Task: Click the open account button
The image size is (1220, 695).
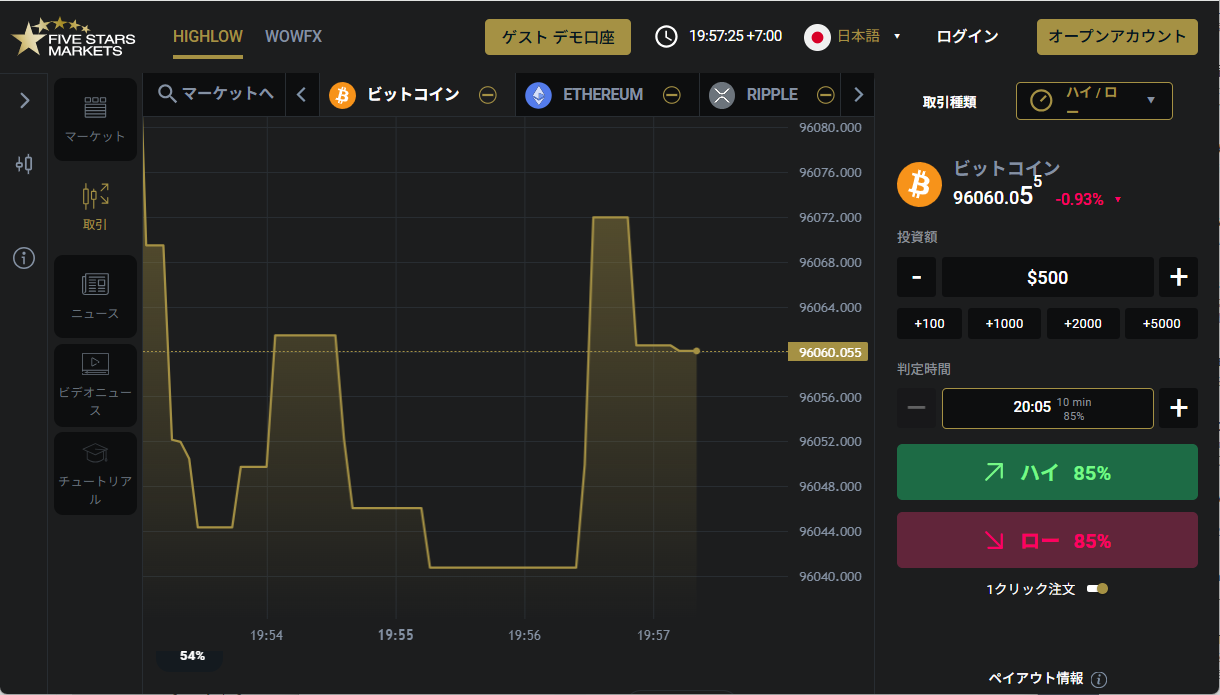Action: pyautogui.click(x=1117, y=37)
